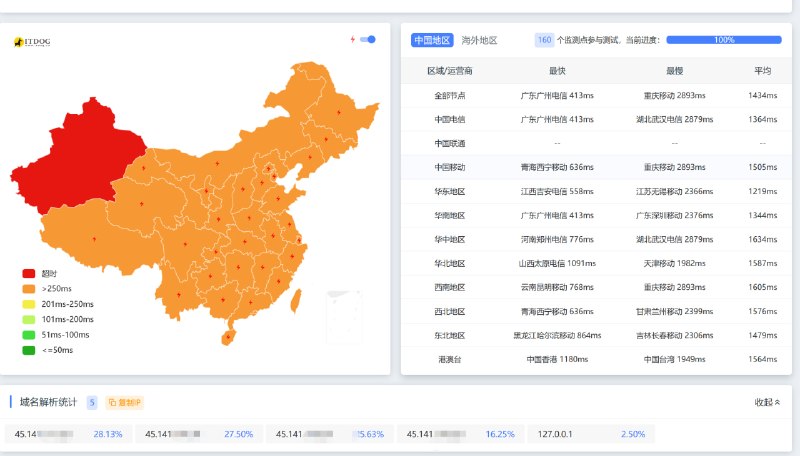
Task: Click 广东广州电信 413ms in 全部节点 row
Action: (557, 95)
